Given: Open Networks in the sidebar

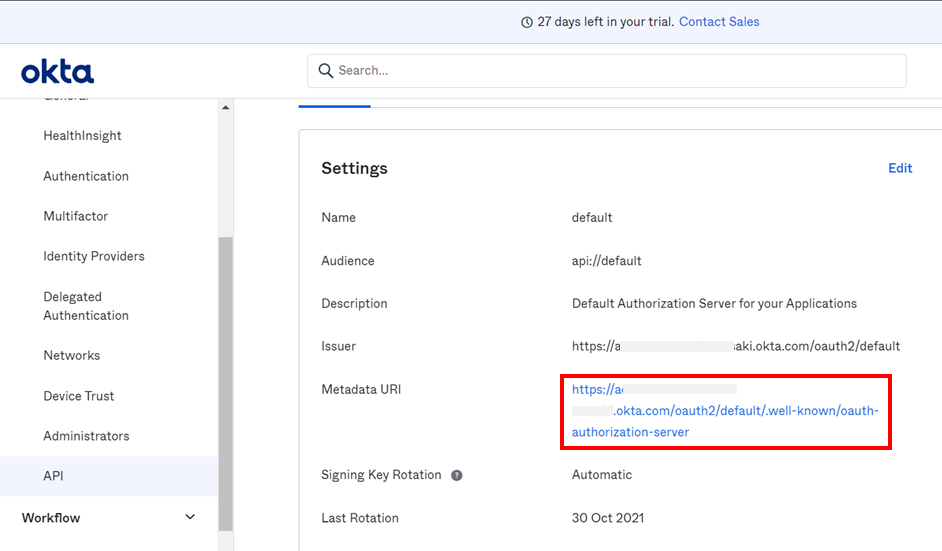Looking at the screenshot, I should 72,356.
